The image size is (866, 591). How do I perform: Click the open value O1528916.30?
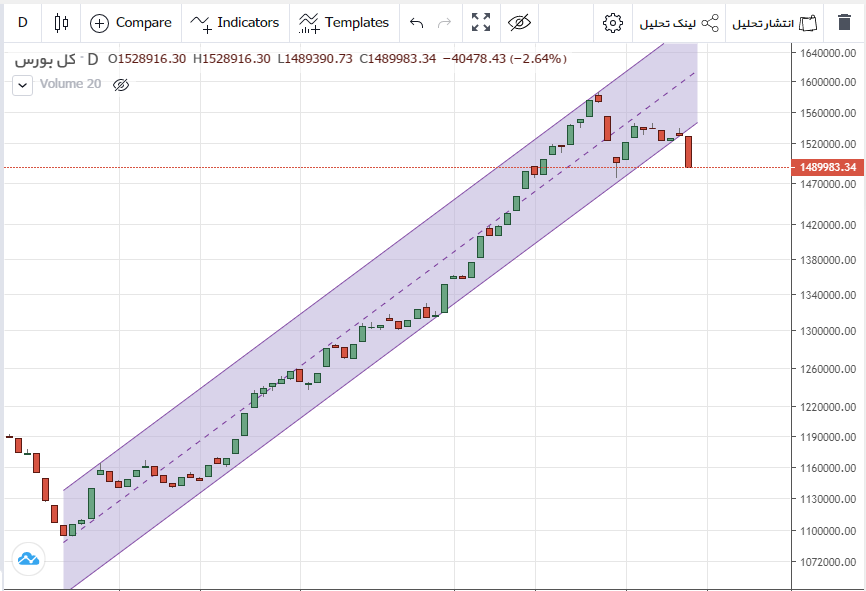147,59
